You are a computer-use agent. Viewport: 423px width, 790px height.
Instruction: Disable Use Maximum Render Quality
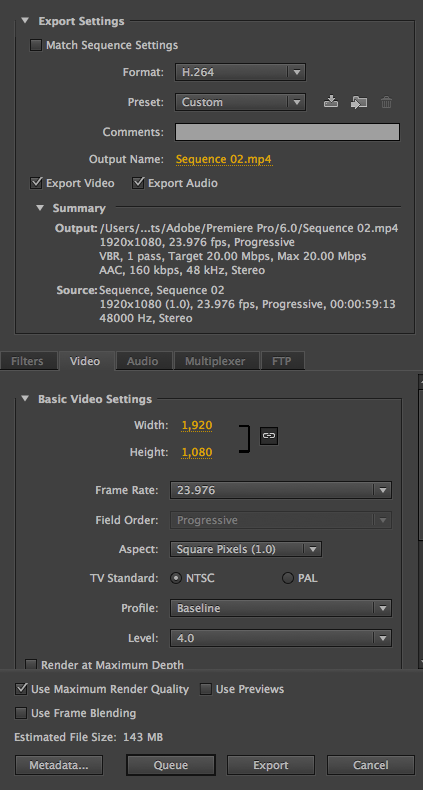(21, 689)
